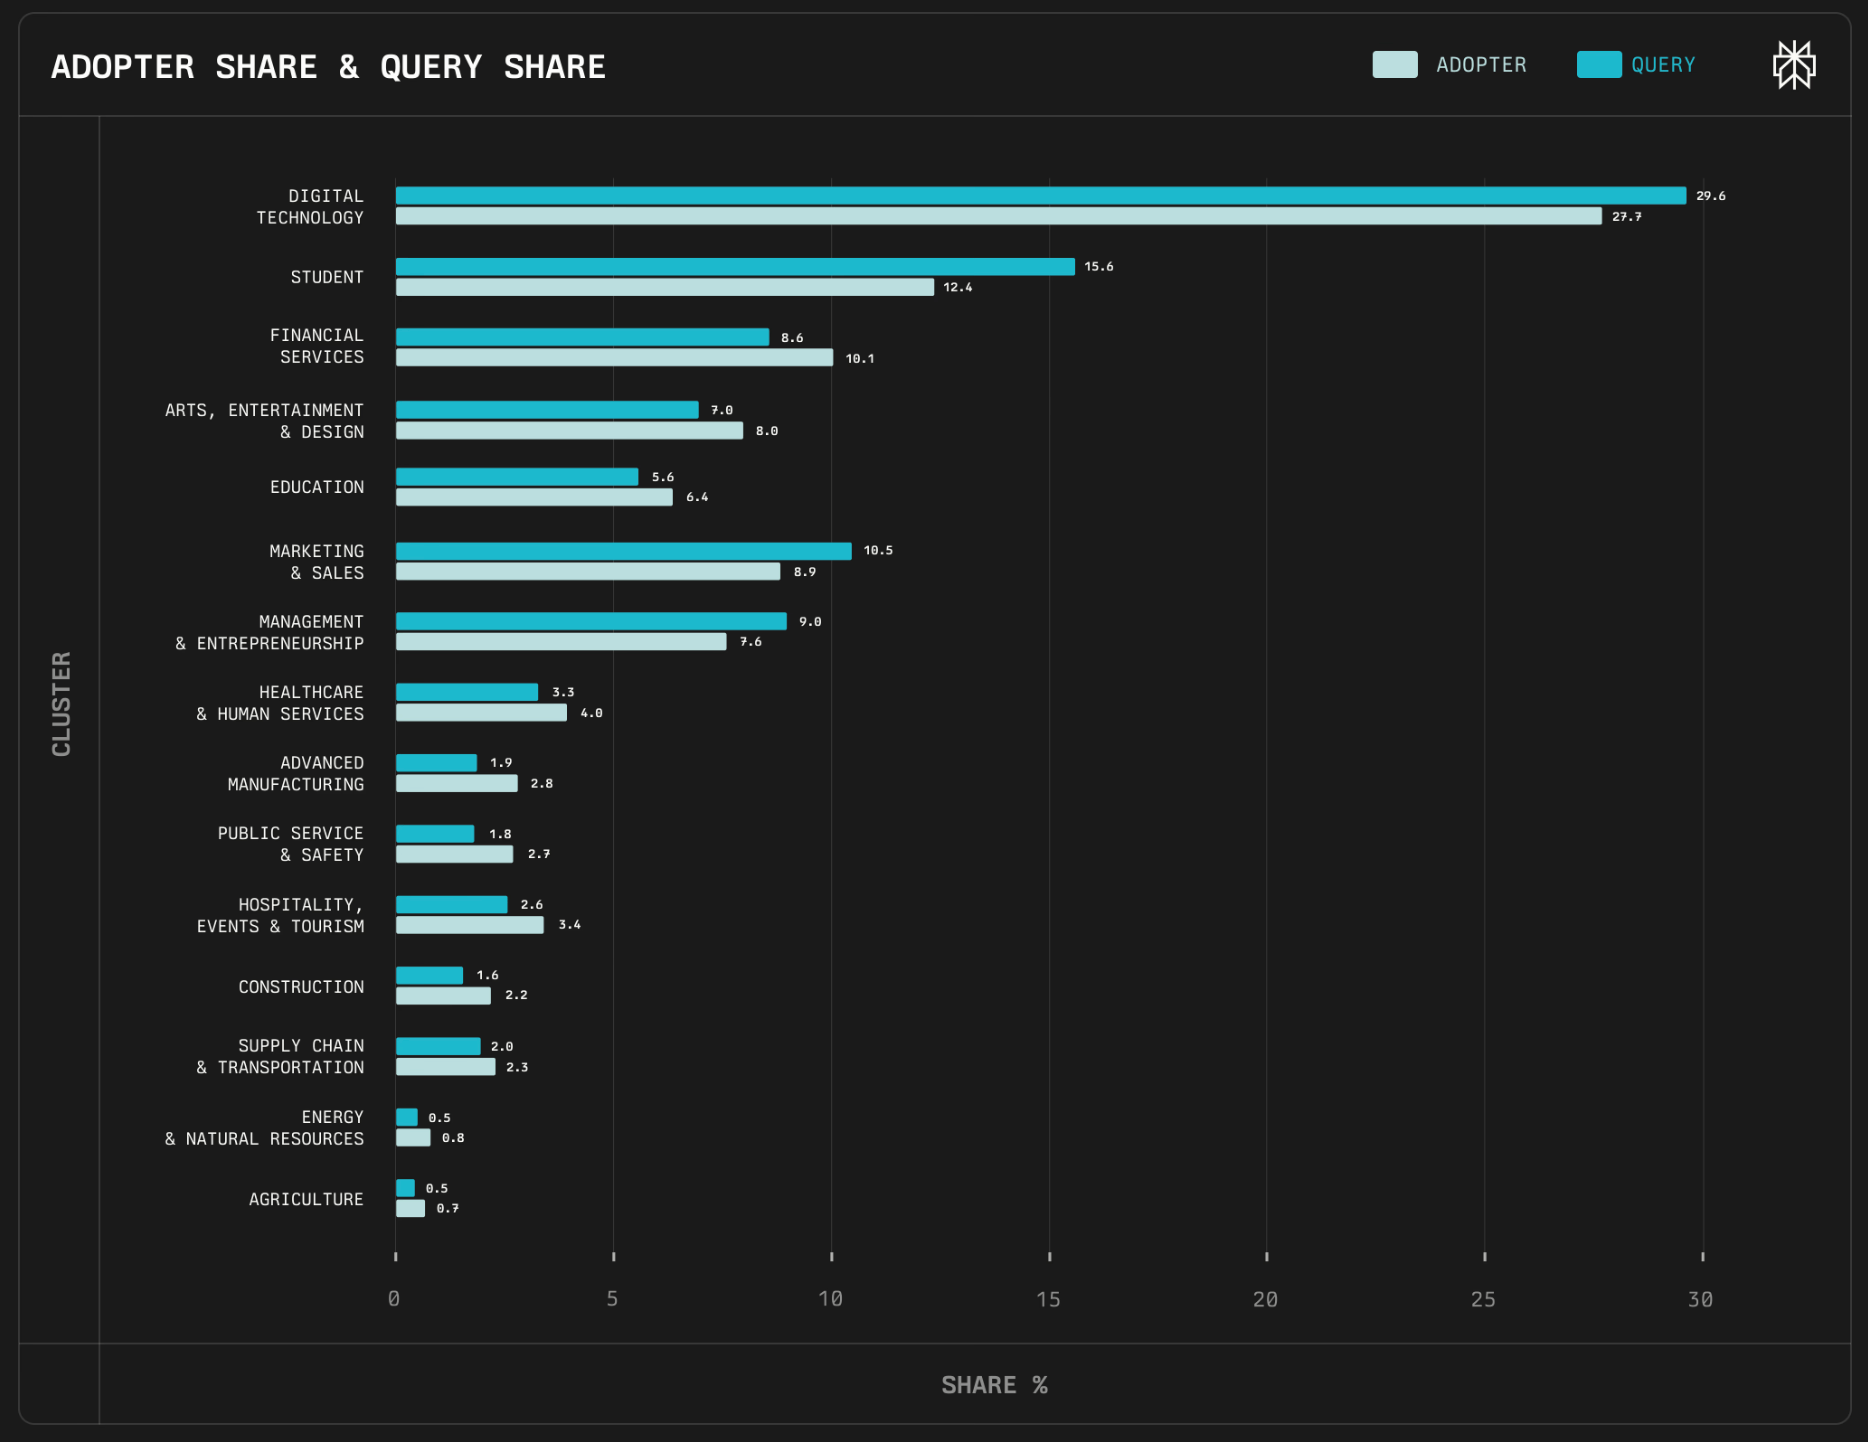Click the 15.6 value label for Student
The width and height of the screenshot is (1868, 1442).
[1098, 267]
